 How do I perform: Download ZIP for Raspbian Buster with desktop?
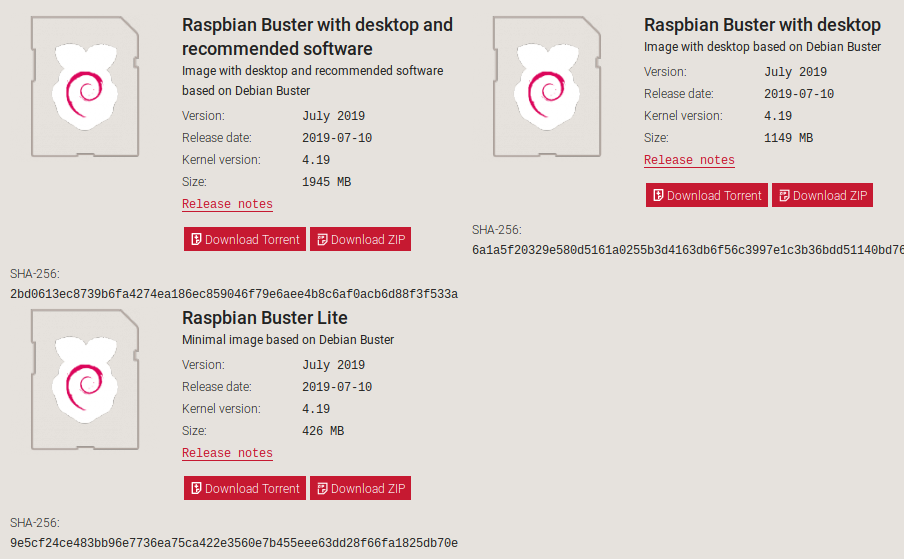click(822, 195)
